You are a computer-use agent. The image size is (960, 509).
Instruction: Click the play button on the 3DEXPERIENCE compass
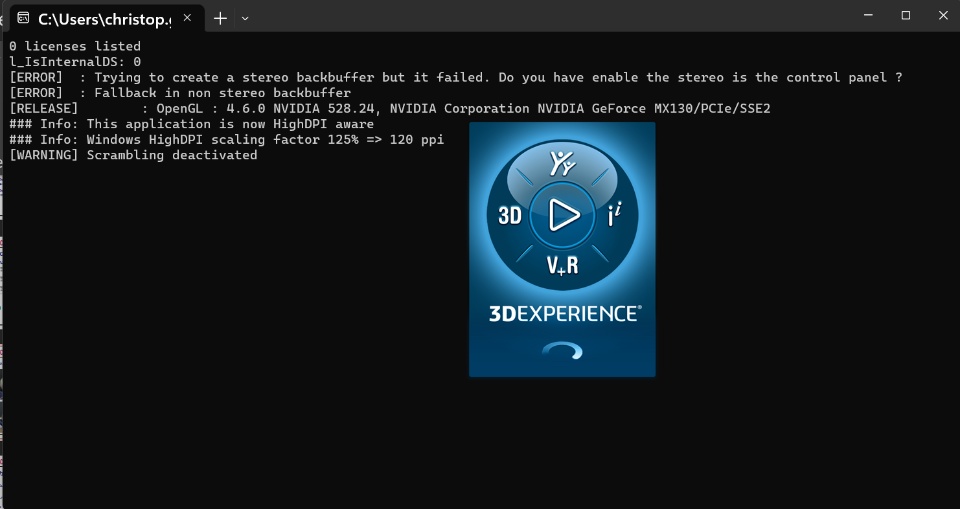point(563,215)
